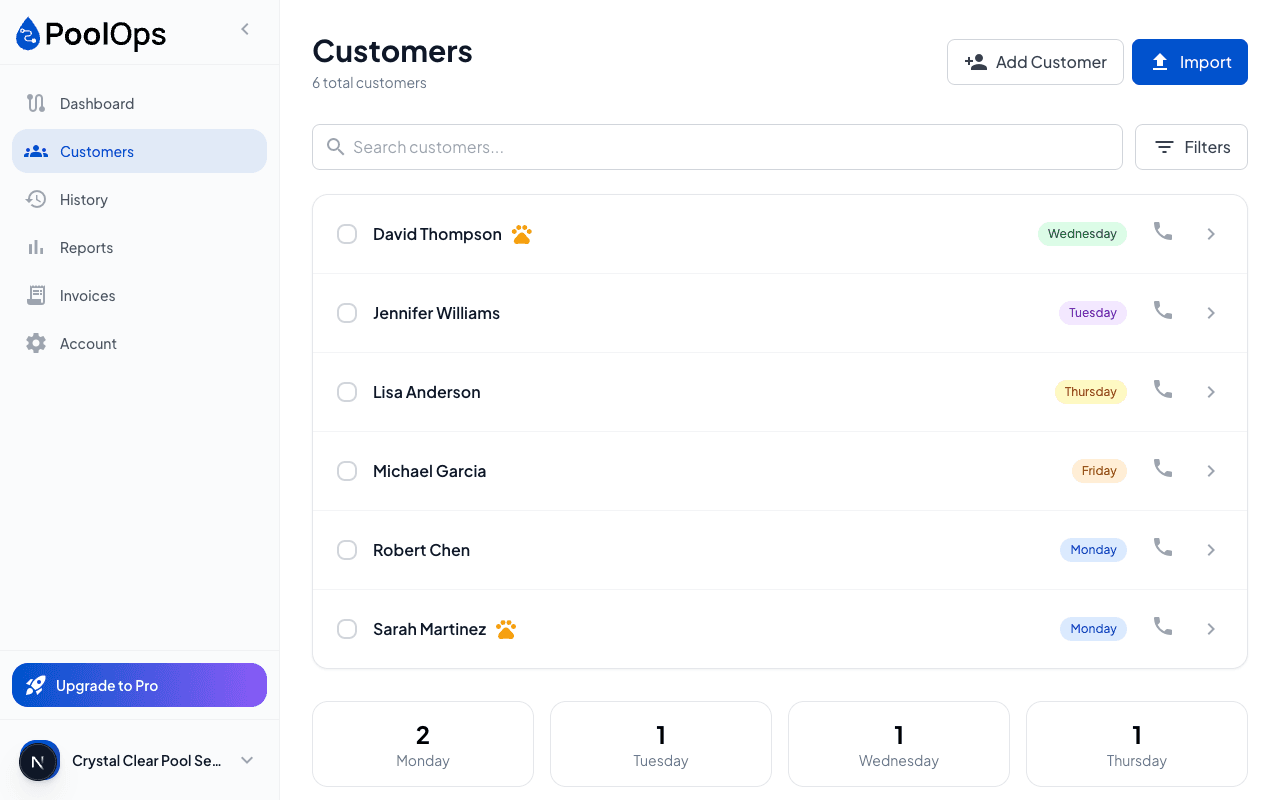
Task: Select Lisa Anderson's checkbox
Action: (x=347, y=391)
